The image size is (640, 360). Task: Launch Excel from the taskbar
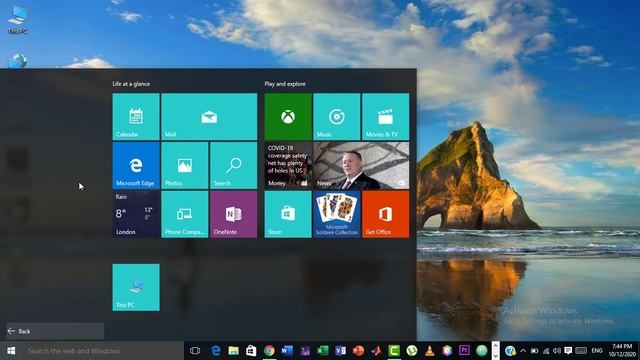coord(322,351)
